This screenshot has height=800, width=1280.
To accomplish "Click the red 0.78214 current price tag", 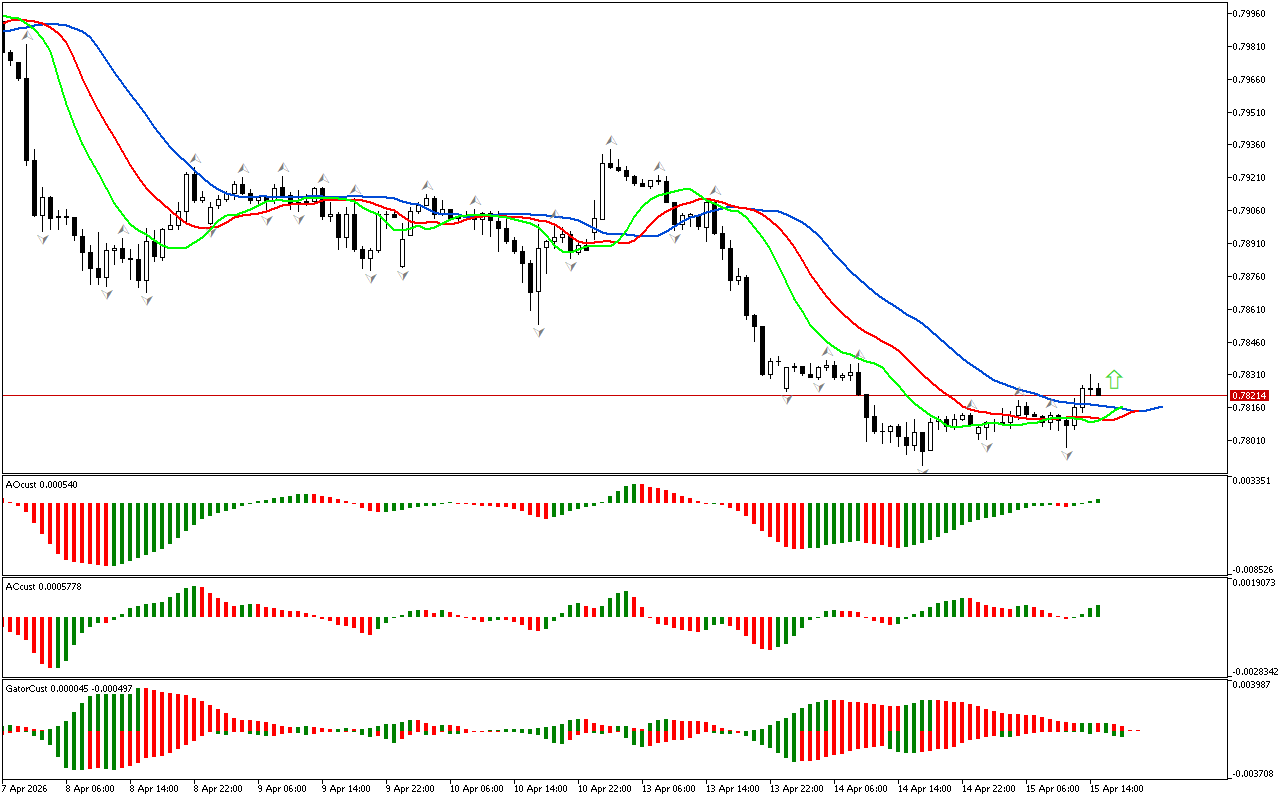I will pos(1250,396).
